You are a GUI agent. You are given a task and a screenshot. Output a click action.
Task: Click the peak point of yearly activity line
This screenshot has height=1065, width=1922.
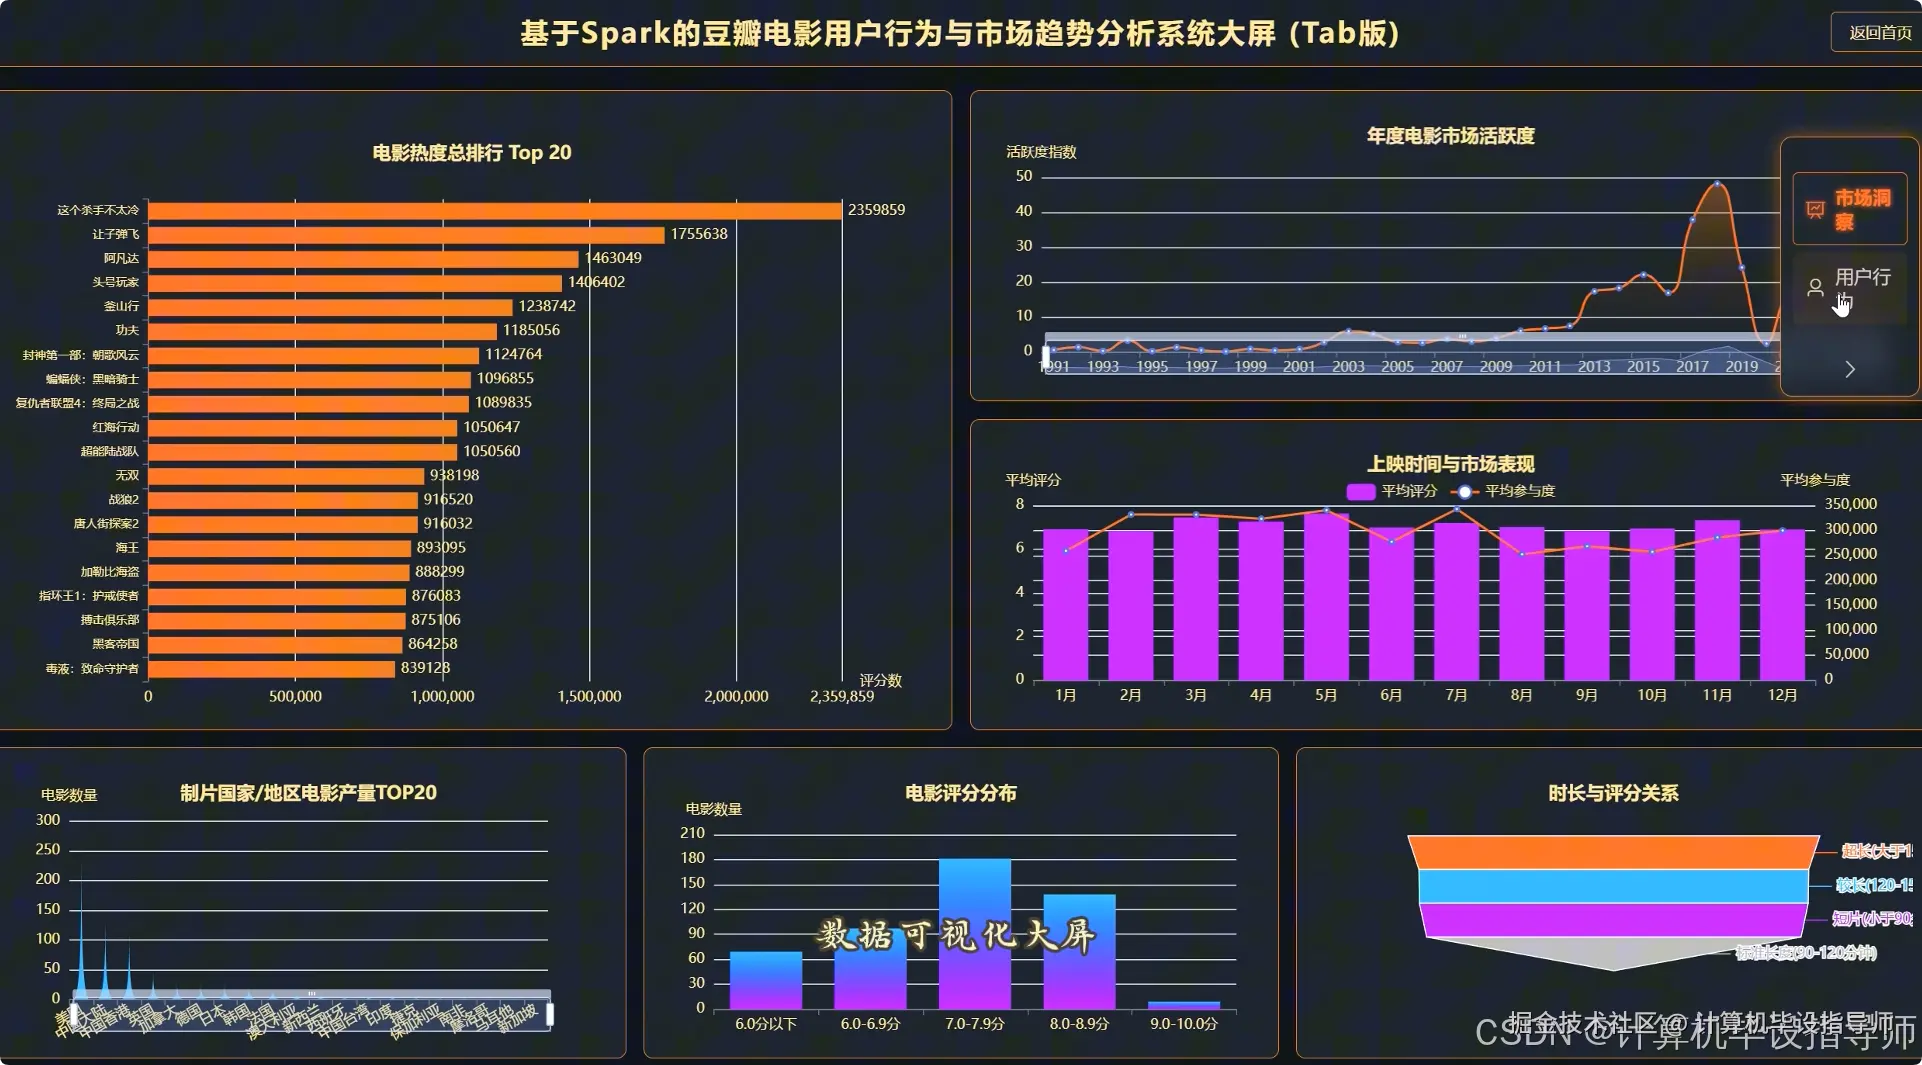click(1717, 184)
